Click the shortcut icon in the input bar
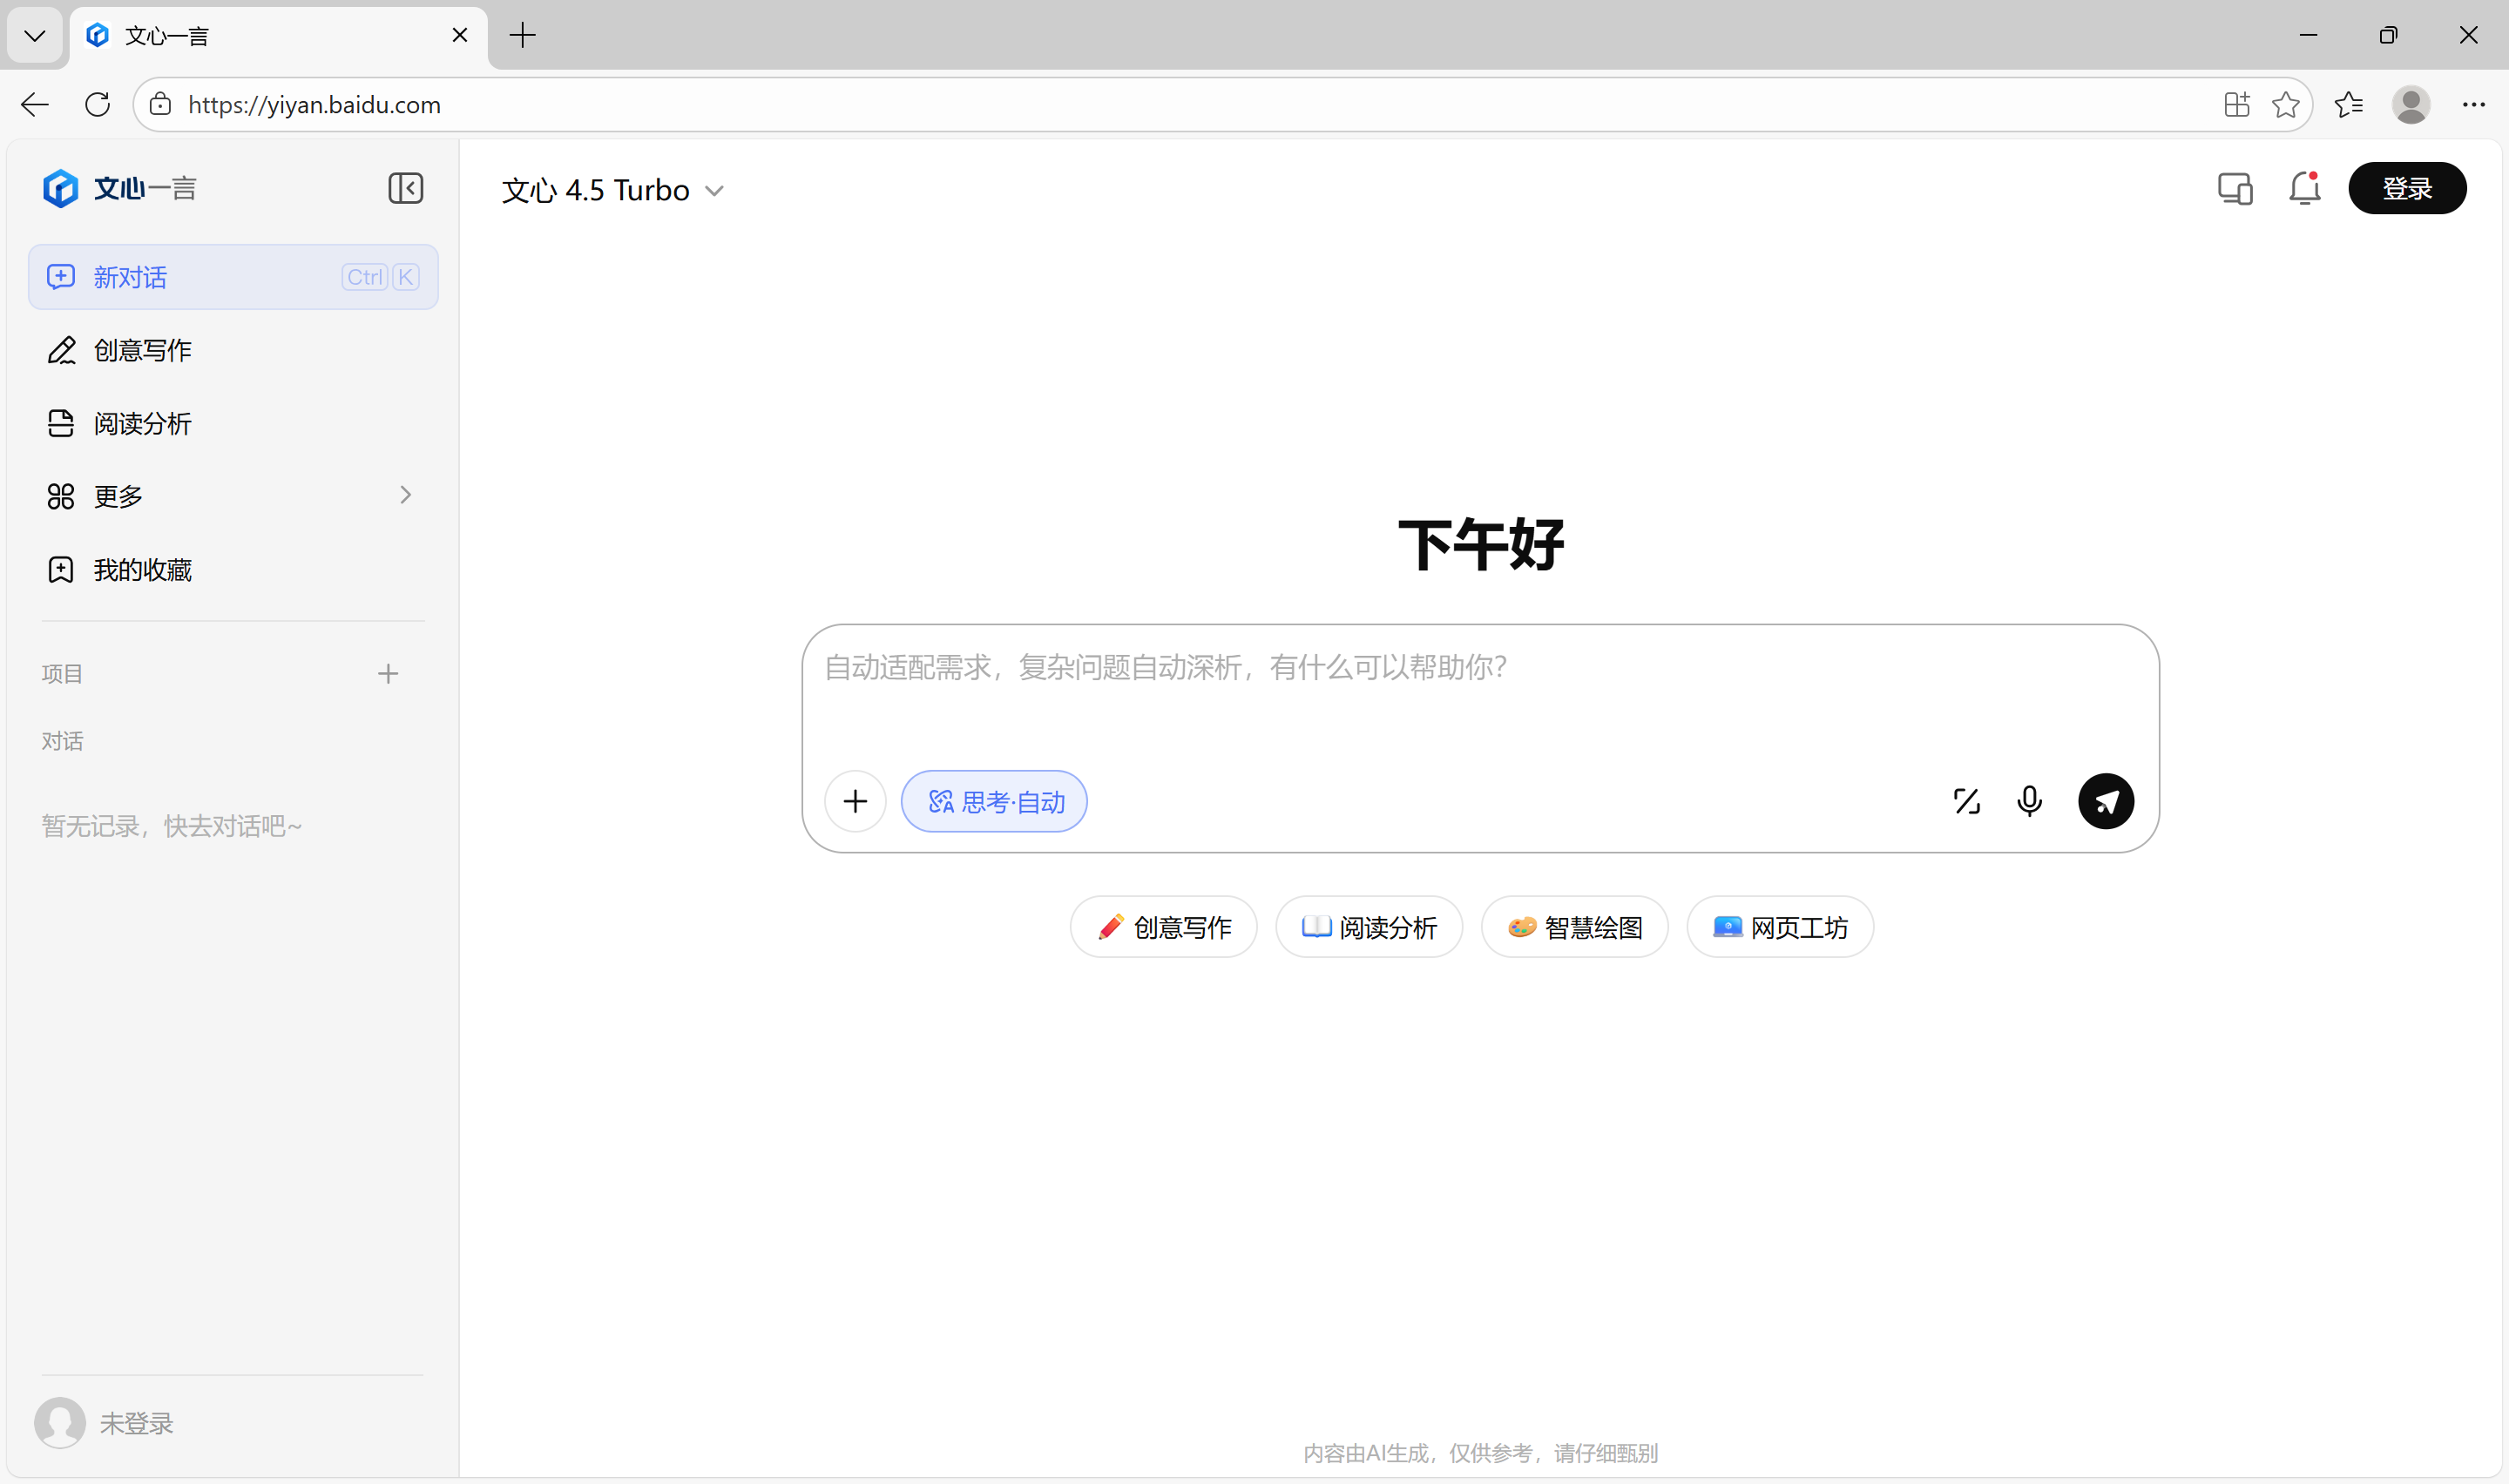Screen dimensions: 2509x1484 [1967, 801]
